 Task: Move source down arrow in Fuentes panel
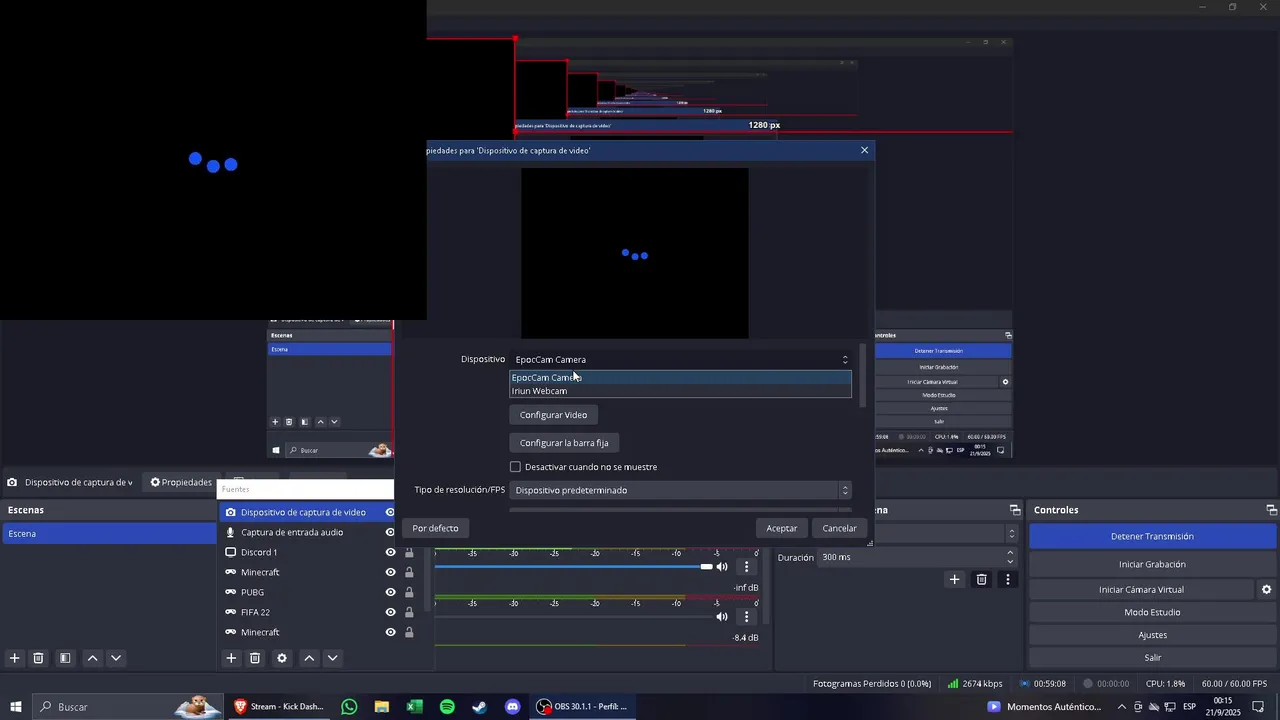coord(333,658)
